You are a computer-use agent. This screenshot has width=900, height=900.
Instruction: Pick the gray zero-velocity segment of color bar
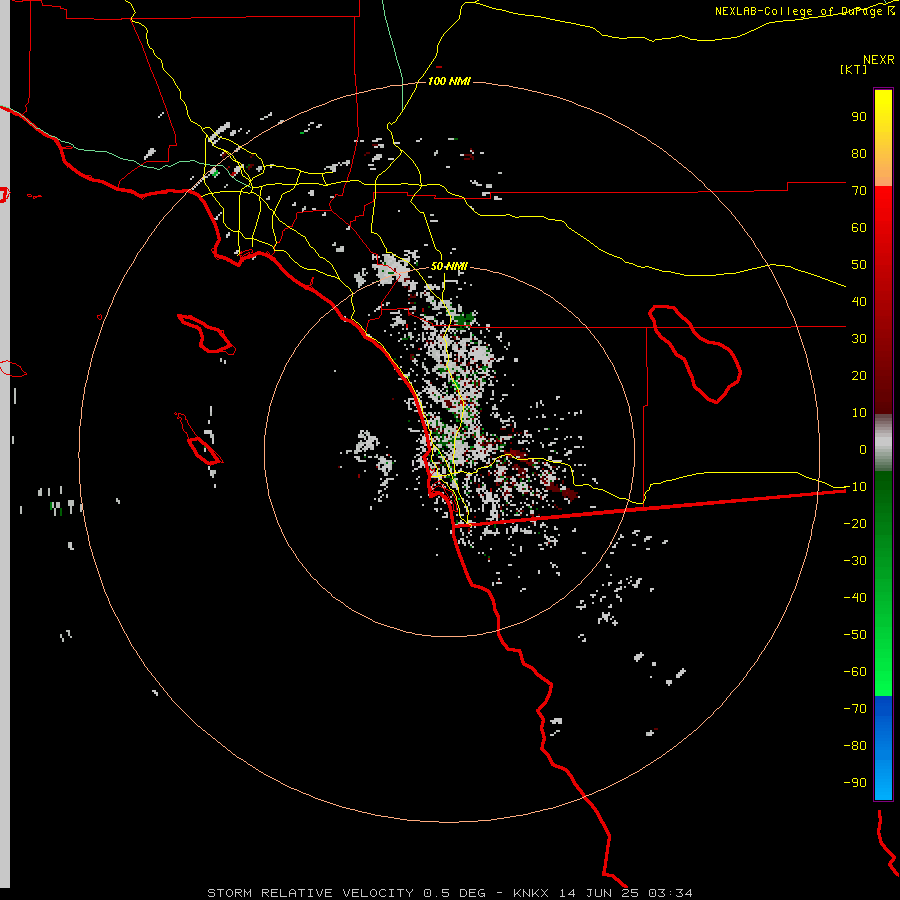click(x=883, y=443)
